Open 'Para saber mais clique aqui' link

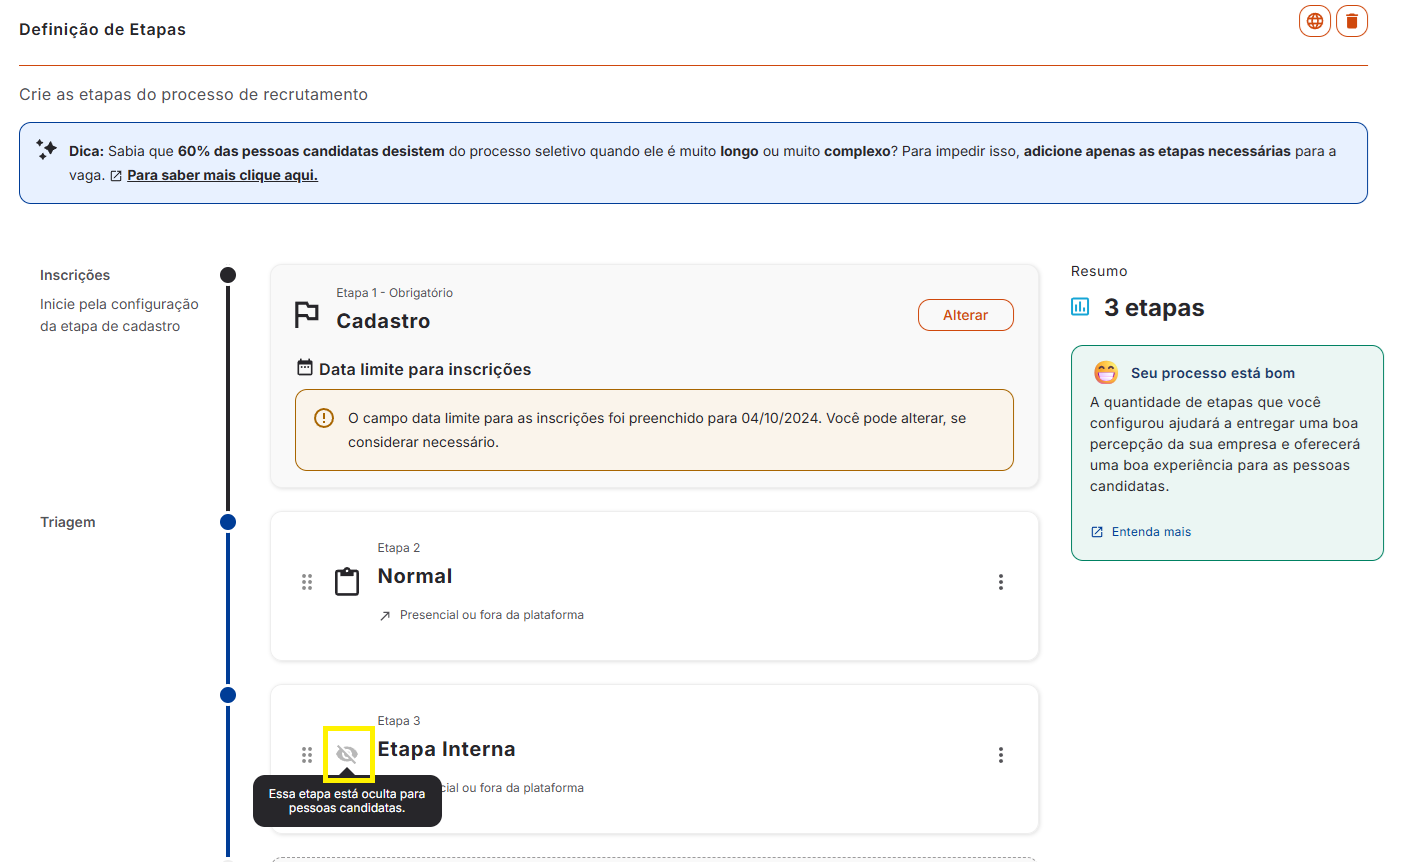[222, 175]
